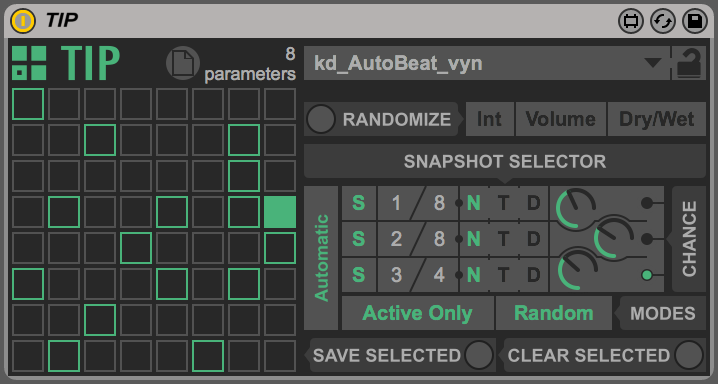
Task: Toggle the round RANDOMIZE button
Action: (321, 119)
